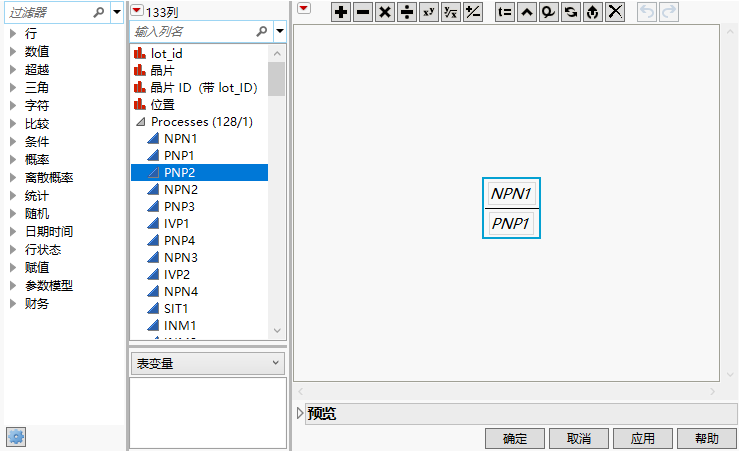
Task: Click the column list vertical scrollbar thumb
Action: 277,79
